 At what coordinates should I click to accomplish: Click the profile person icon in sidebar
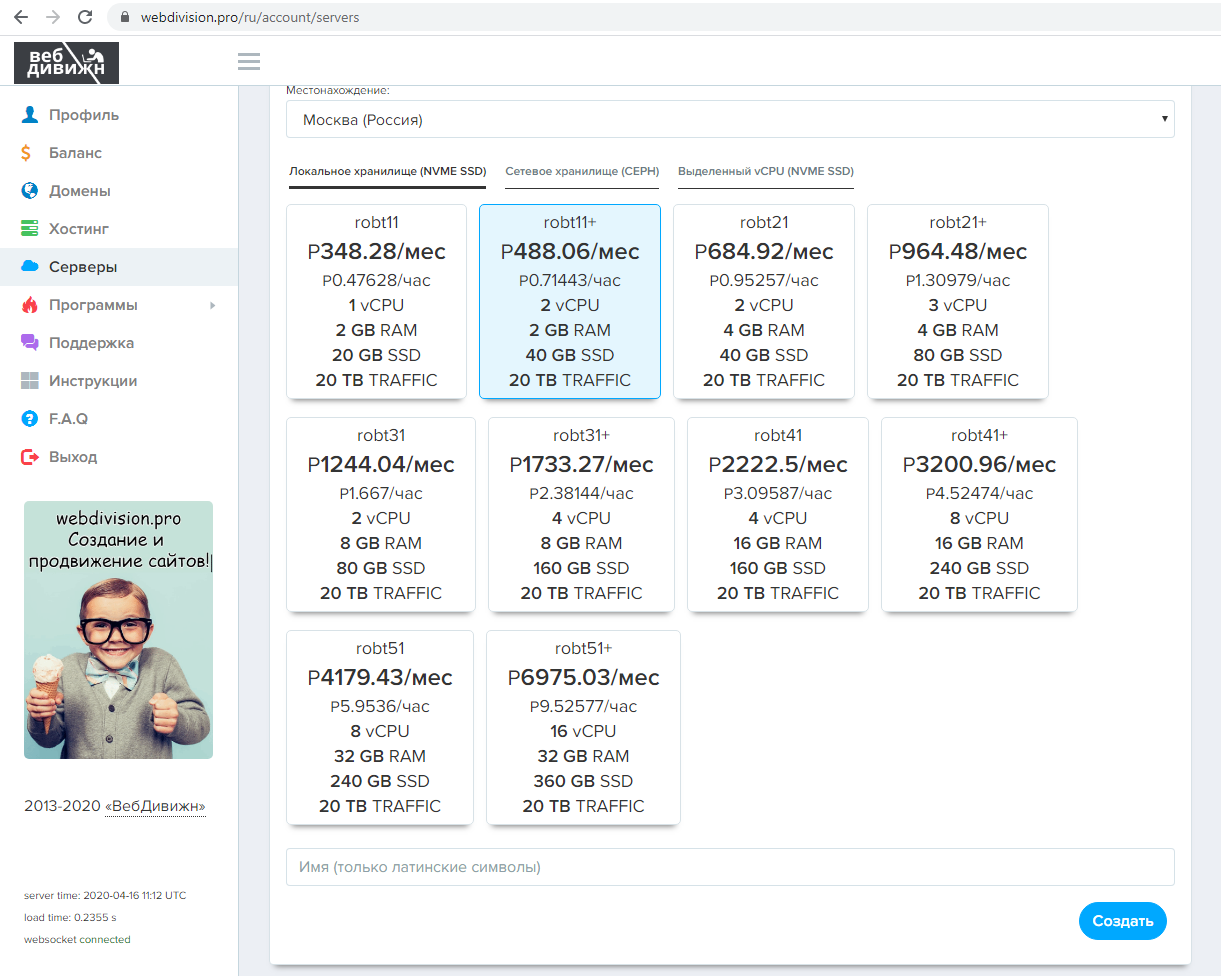(x=30, y=115)
